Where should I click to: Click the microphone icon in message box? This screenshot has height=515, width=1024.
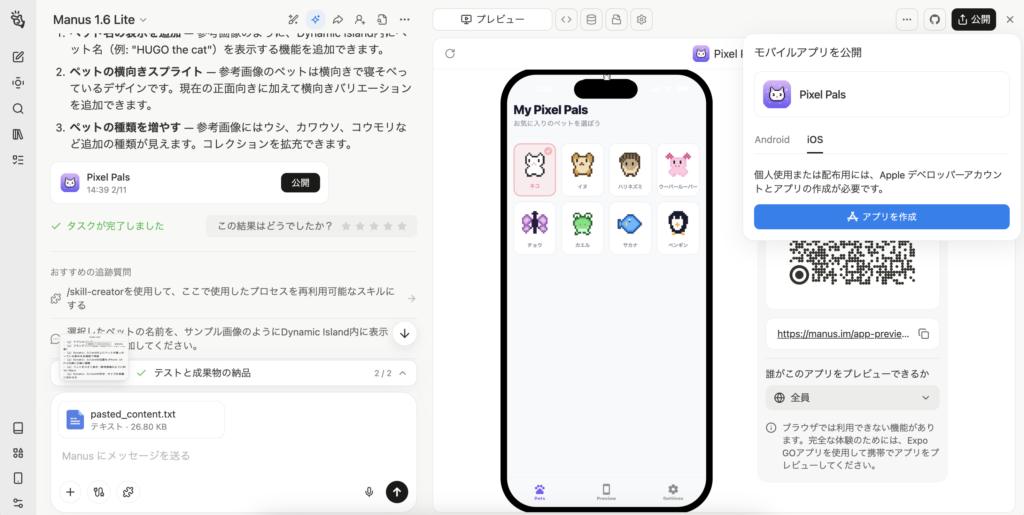coord(369,491)
